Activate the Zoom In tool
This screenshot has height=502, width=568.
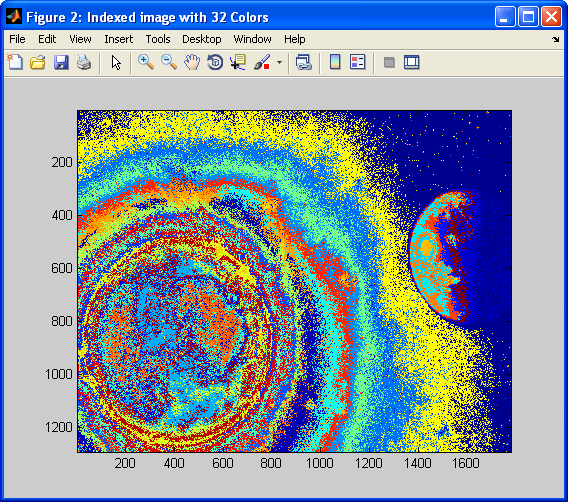point(146,62)
